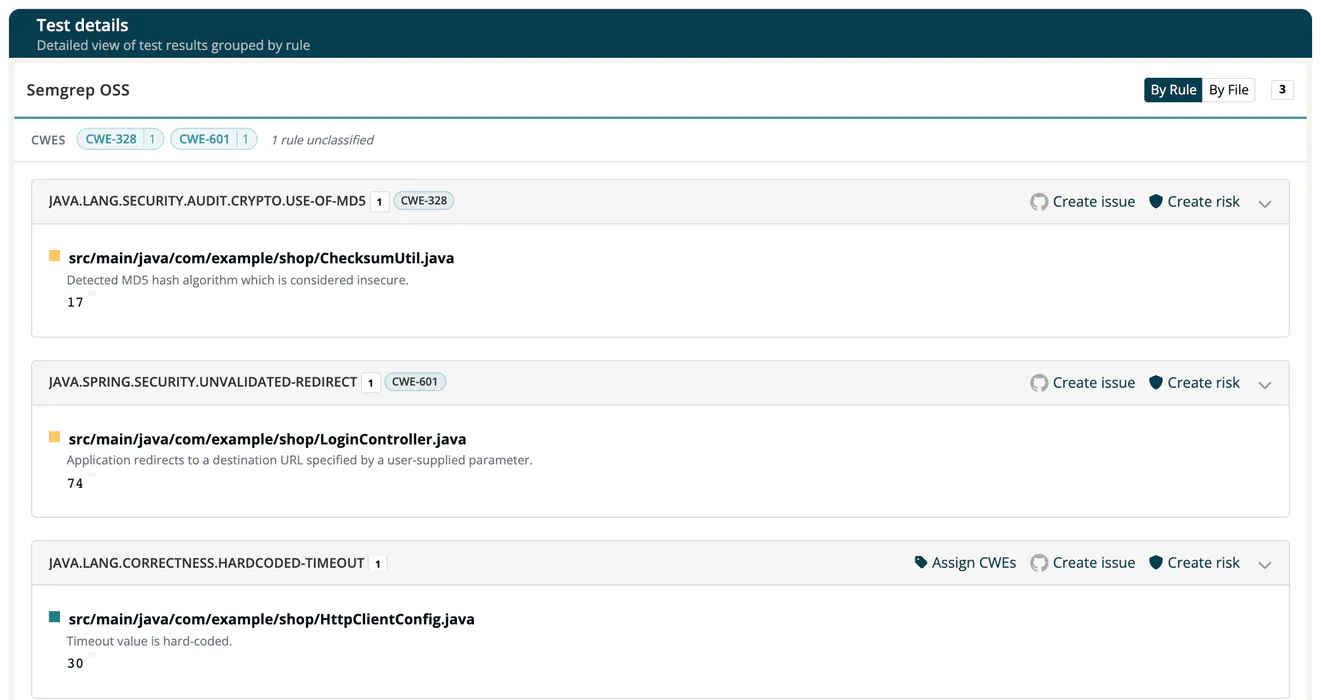
Task: Click CWE-601 badge on UNVALIDATED-REDIRECT header
Action: (415, 381)
